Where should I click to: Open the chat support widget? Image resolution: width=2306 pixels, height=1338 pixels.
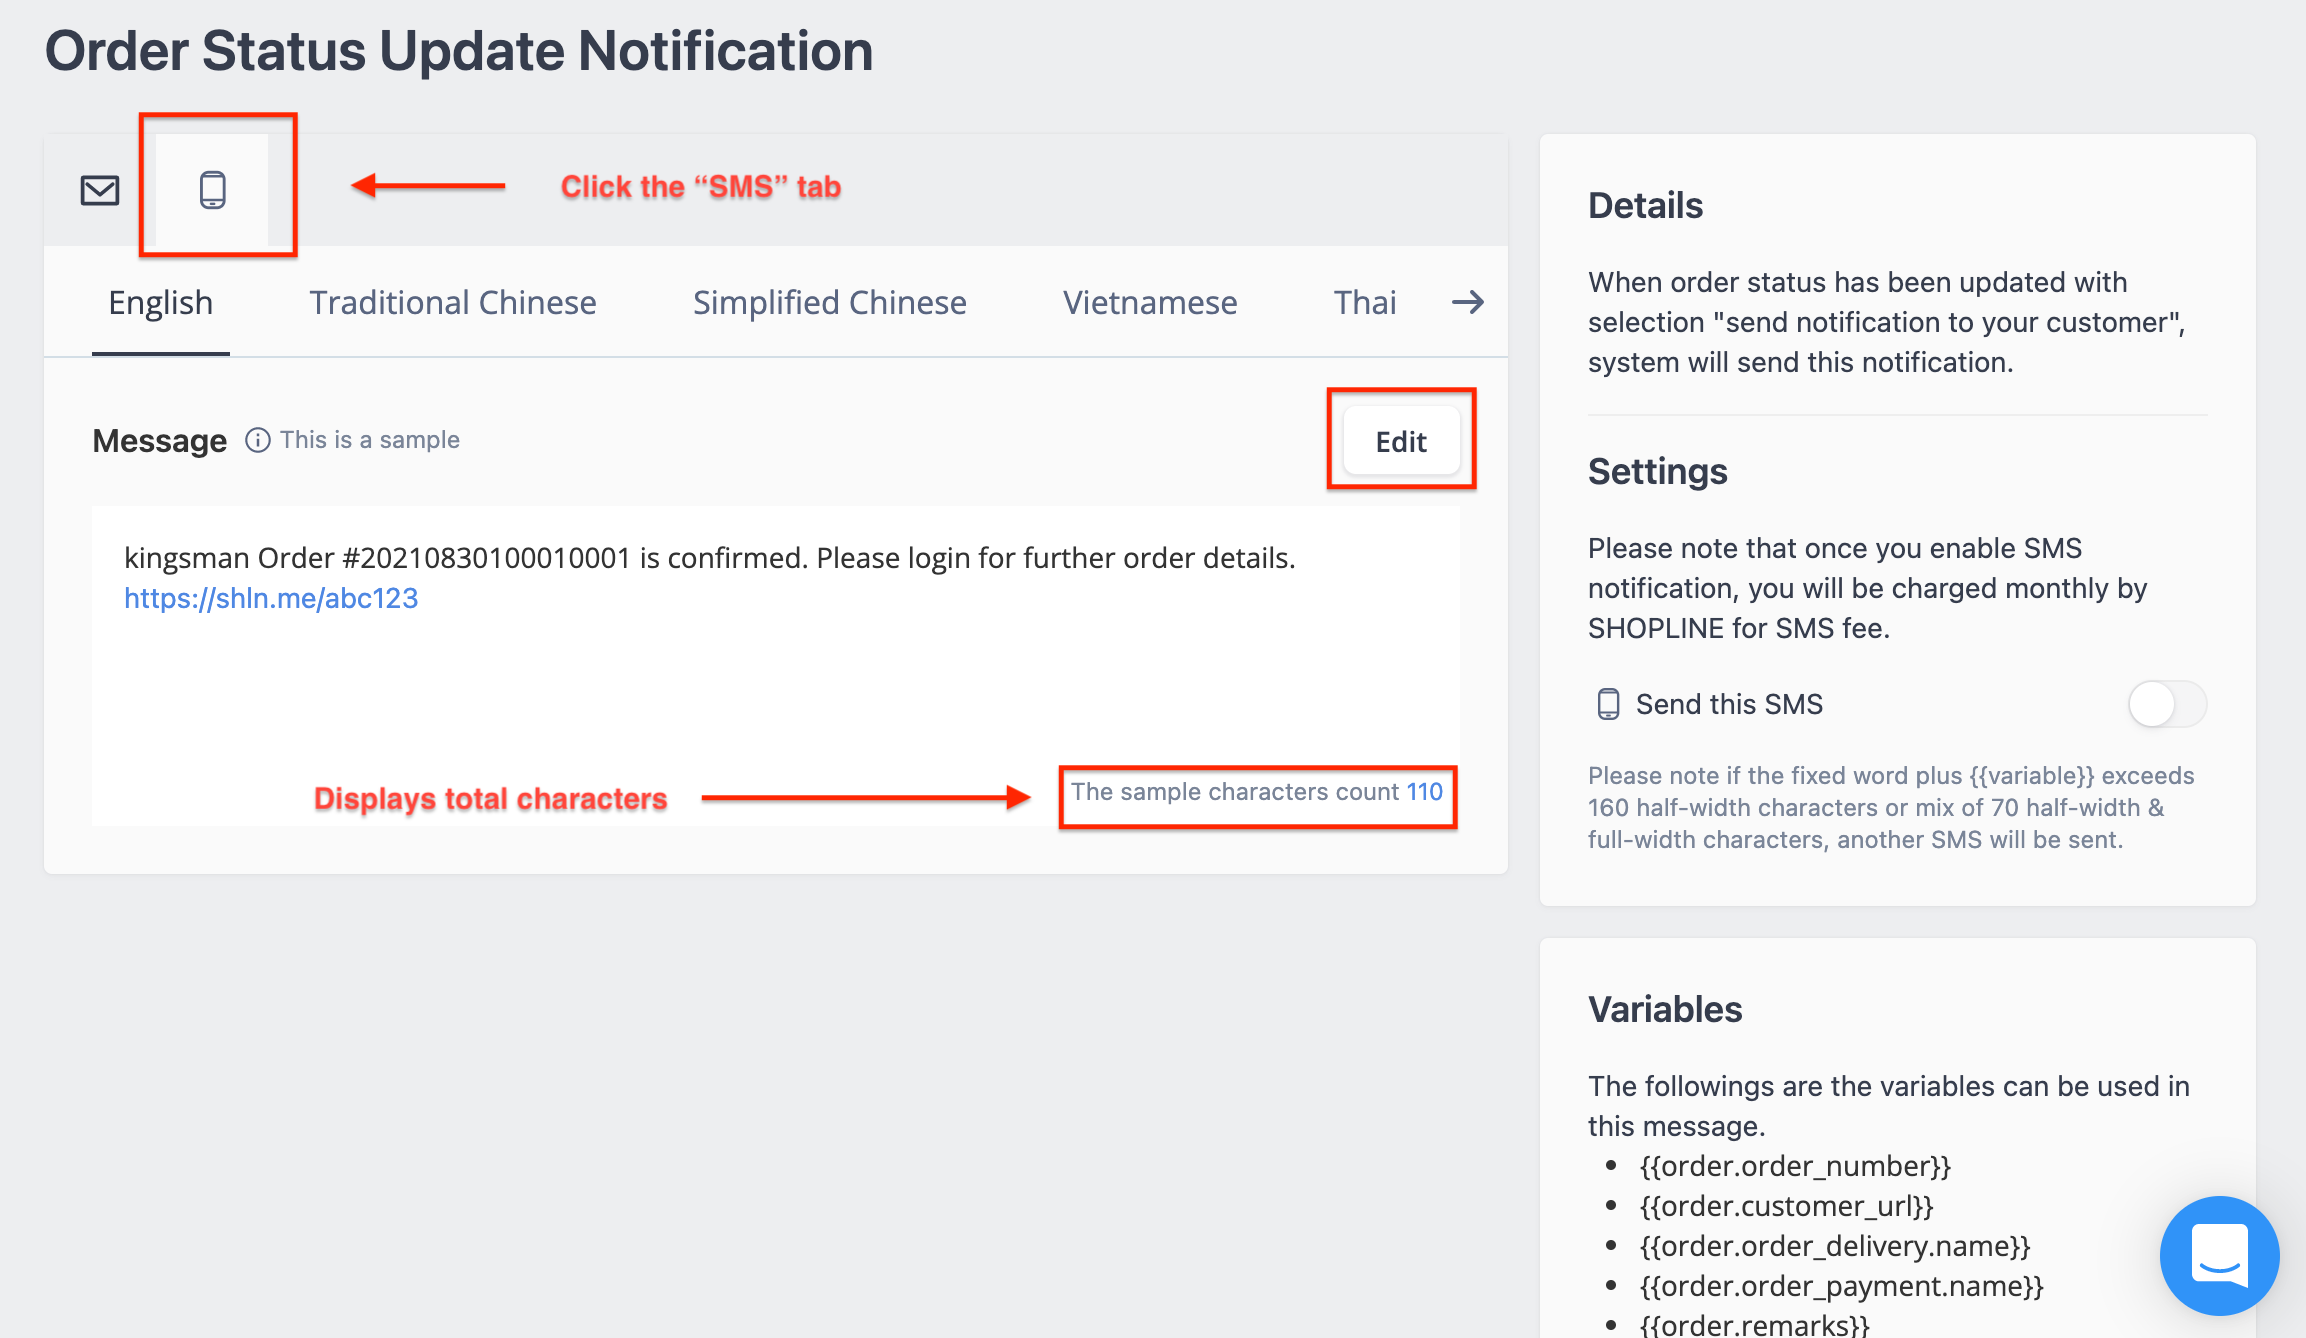point(2220,1256)
